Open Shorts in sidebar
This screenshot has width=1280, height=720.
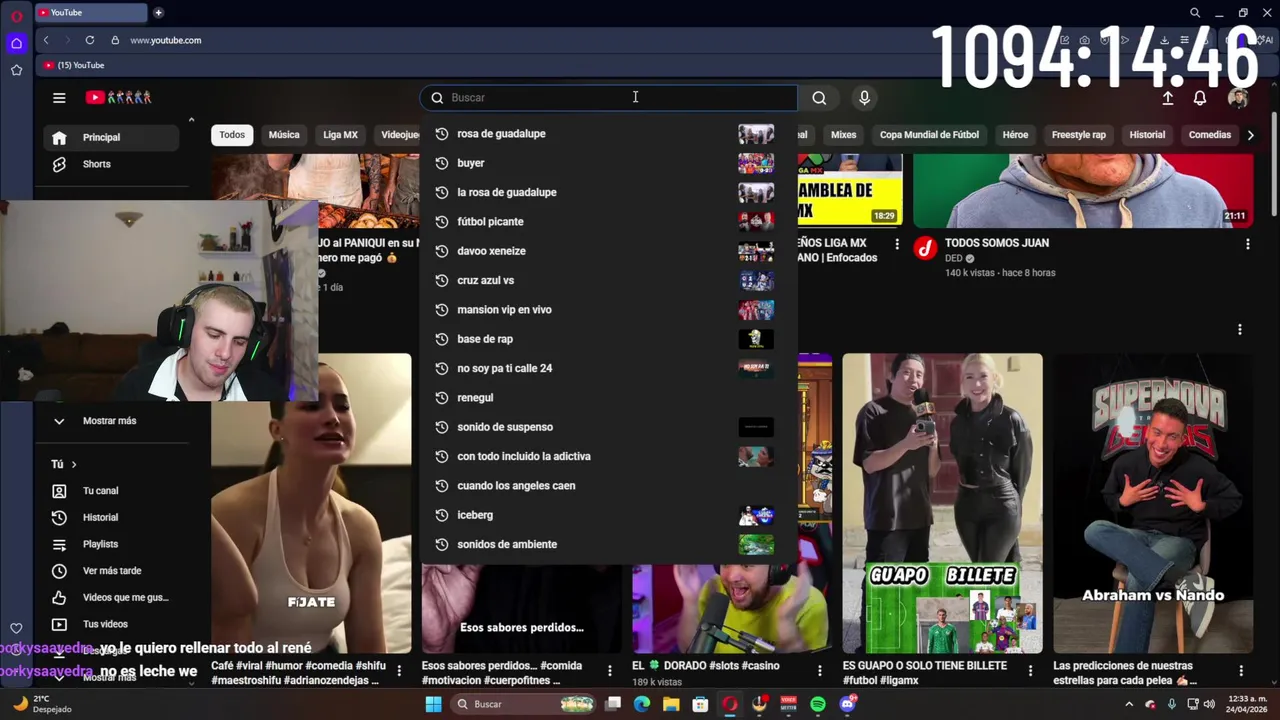click(x=111, y=164)
